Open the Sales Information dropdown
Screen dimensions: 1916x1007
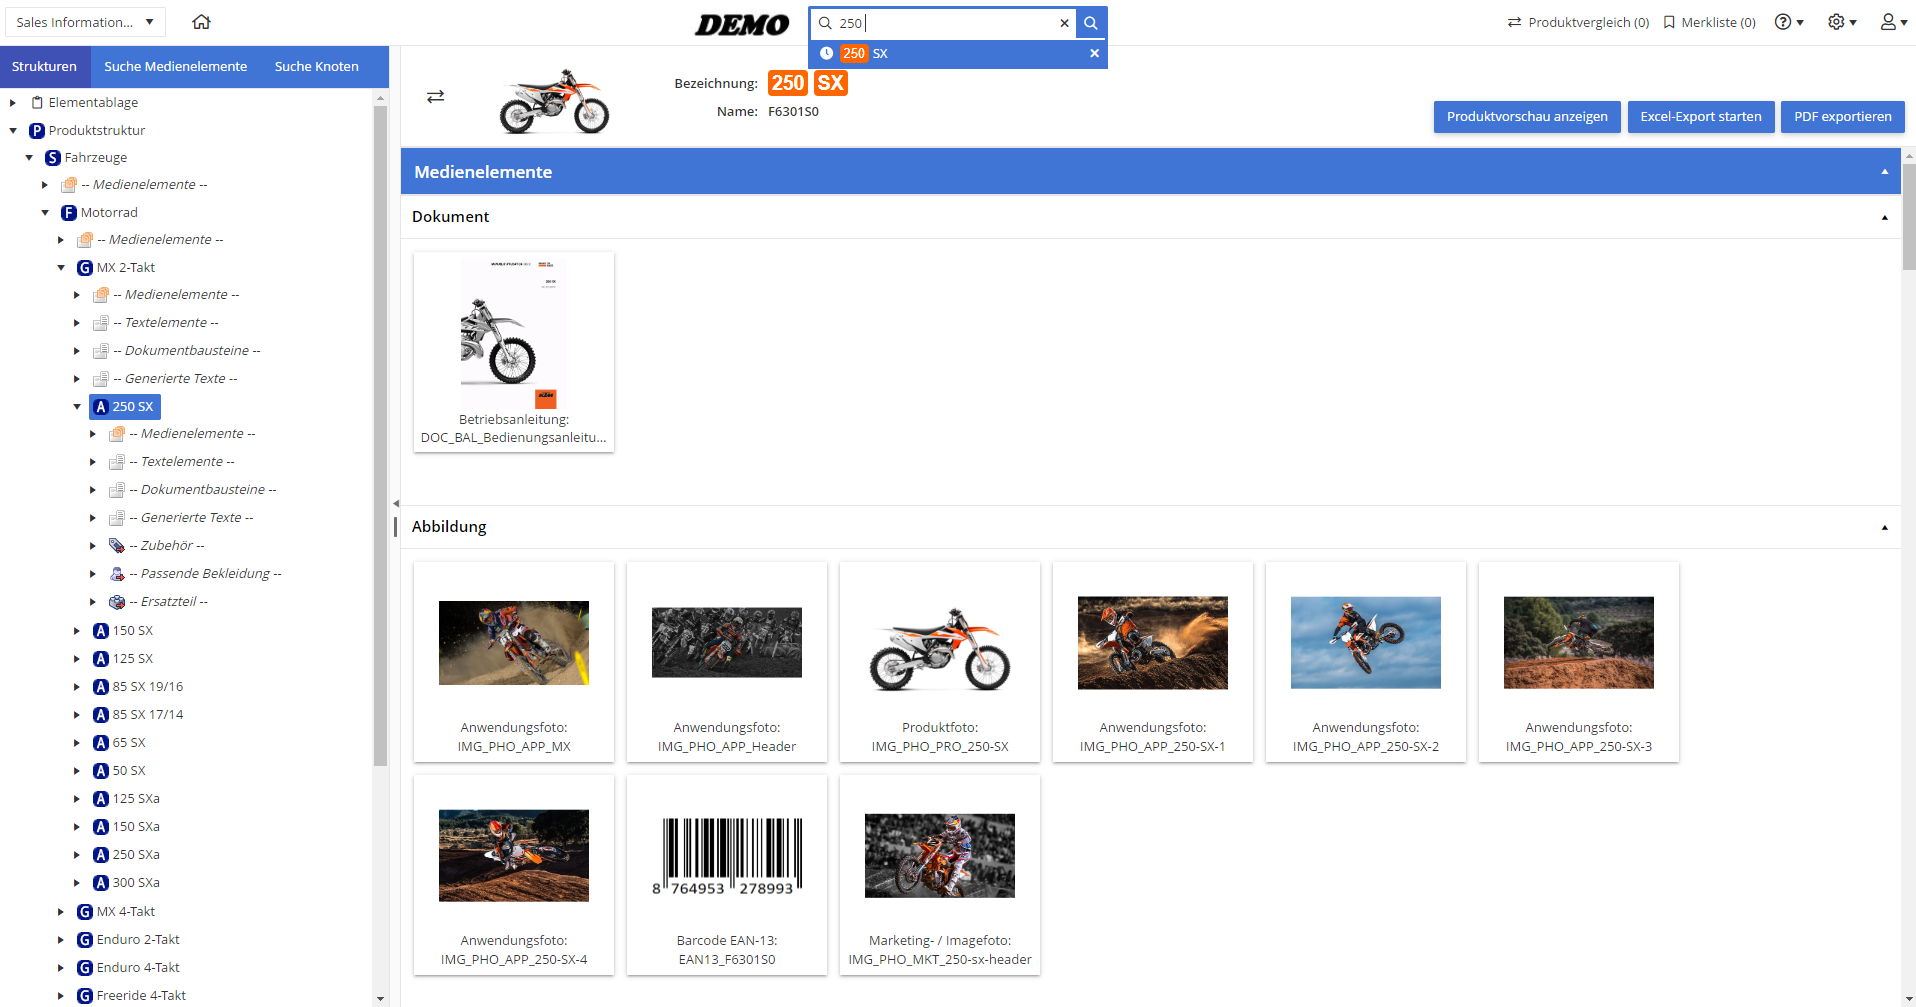(x=87, y=22)
